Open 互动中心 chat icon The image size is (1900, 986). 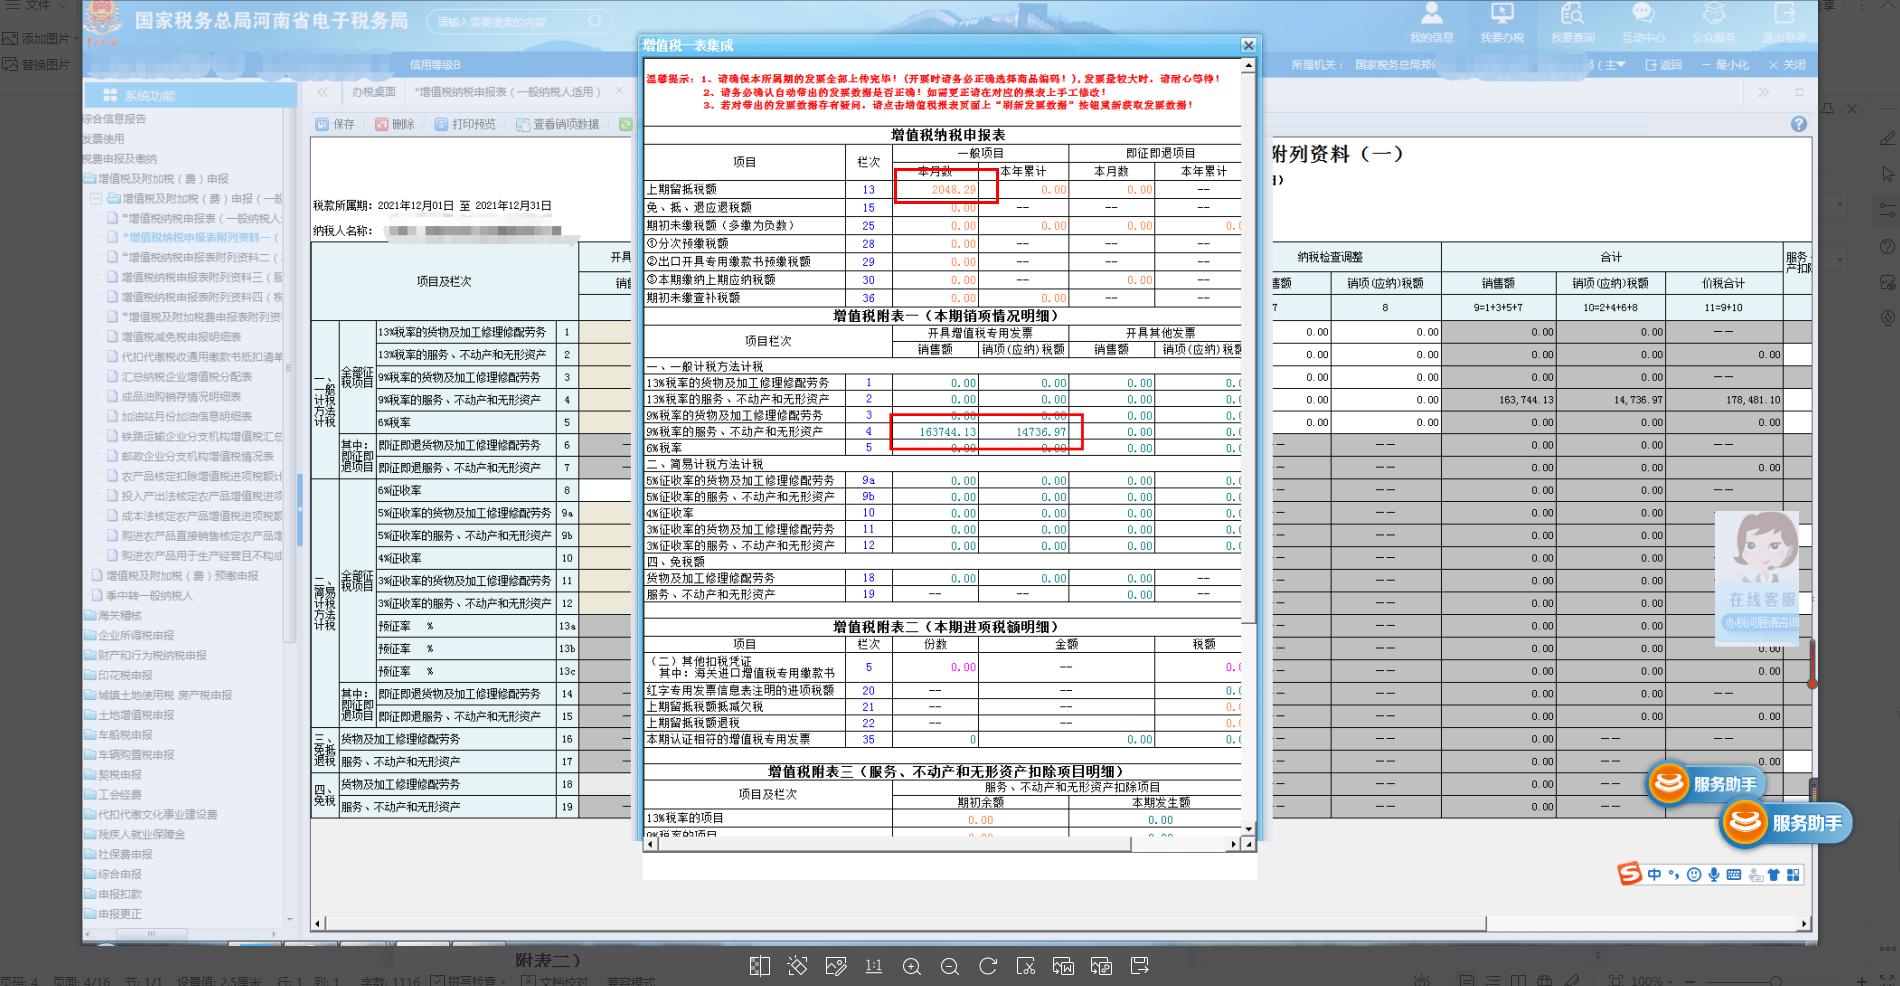1643,22
